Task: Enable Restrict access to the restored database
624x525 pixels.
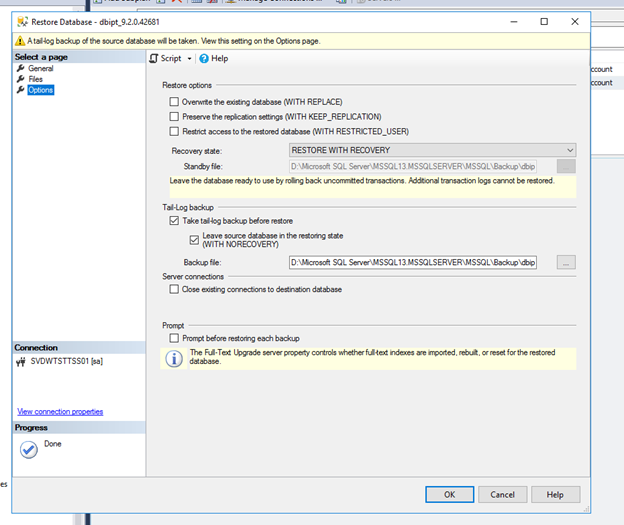Action: pos(174,131)
